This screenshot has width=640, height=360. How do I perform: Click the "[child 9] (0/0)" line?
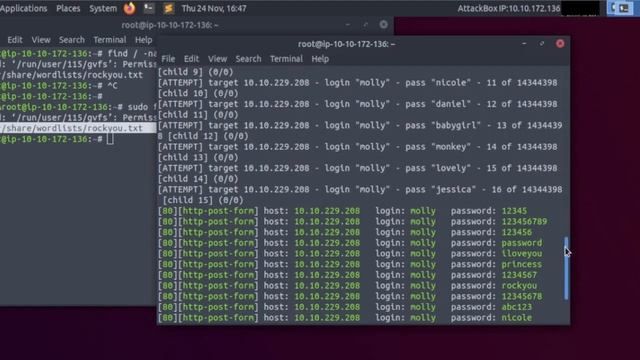[196, 72]
